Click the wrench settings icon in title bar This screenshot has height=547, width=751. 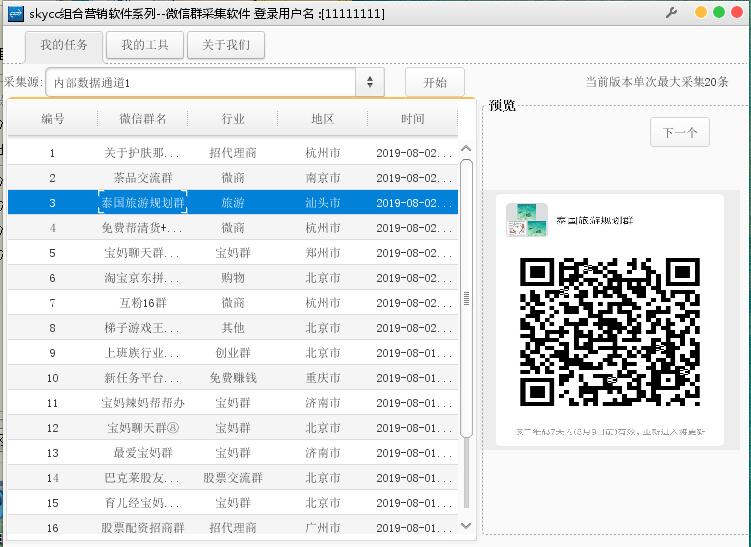pos(672,13)
